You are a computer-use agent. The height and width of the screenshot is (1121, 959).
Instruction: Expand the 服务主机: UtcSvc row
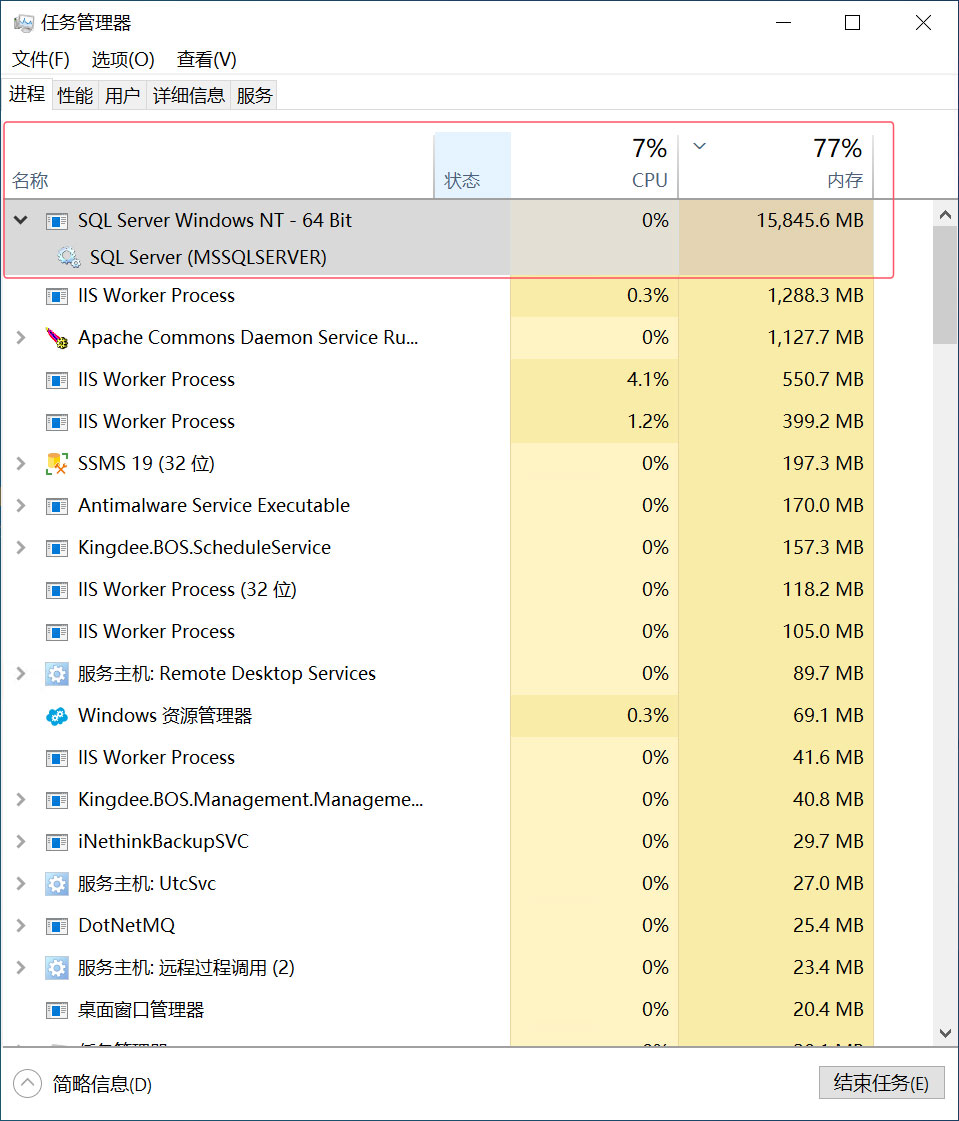coord(21,884)
